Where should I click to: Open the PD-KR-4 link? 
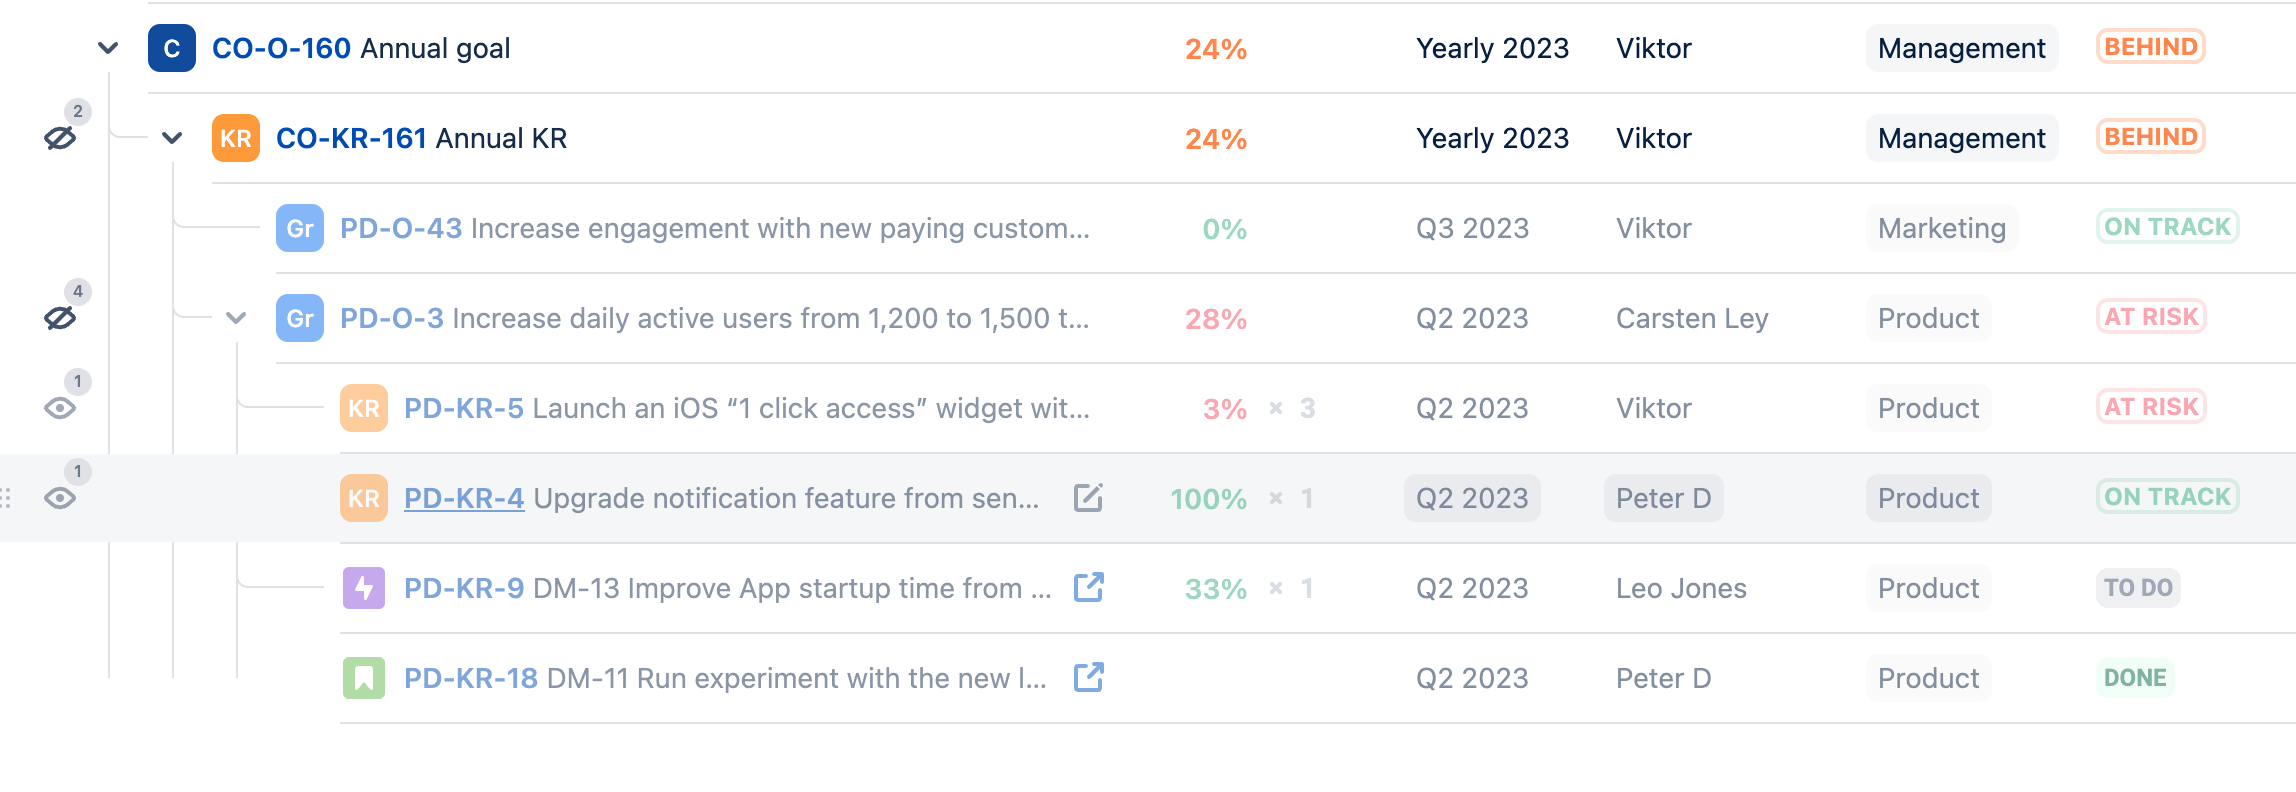[464, 498]
